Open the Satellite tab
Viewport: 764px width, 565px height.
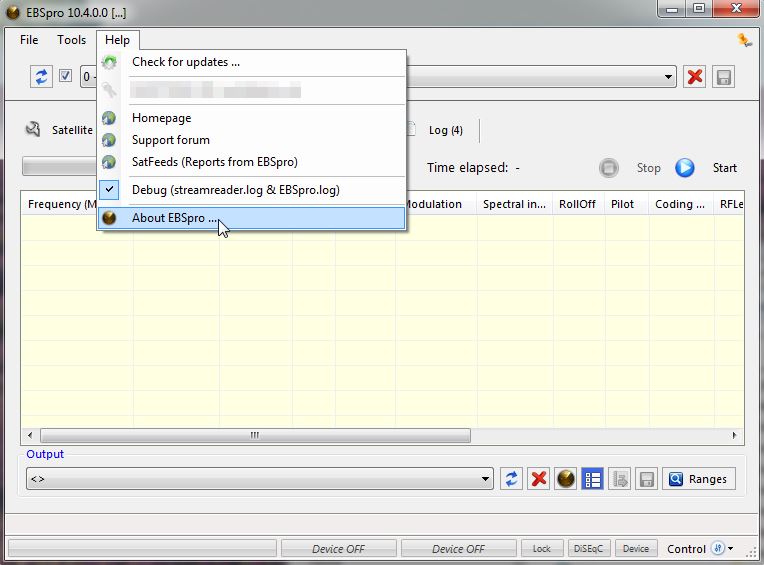pyautogui.click(x=72, y=130)
